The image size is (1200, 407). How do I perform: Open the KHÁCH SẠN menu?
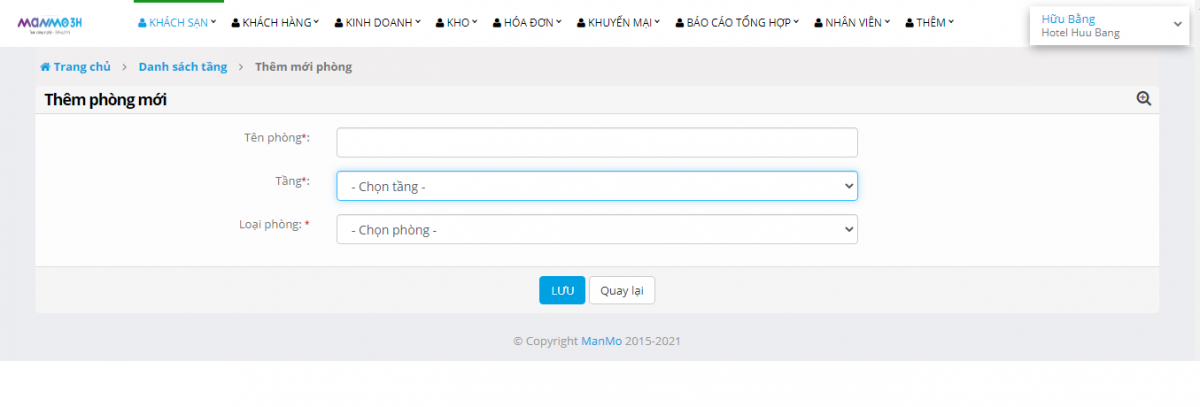(x=177, y=23)
